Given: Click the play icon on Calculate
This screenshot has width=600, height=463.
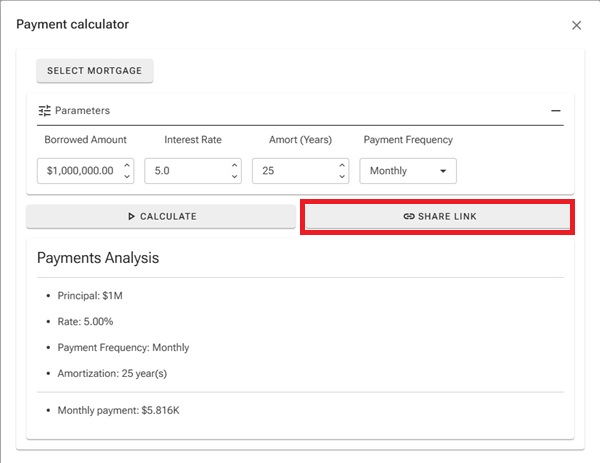Looking at the screenshot, I should tap(131, 217).
